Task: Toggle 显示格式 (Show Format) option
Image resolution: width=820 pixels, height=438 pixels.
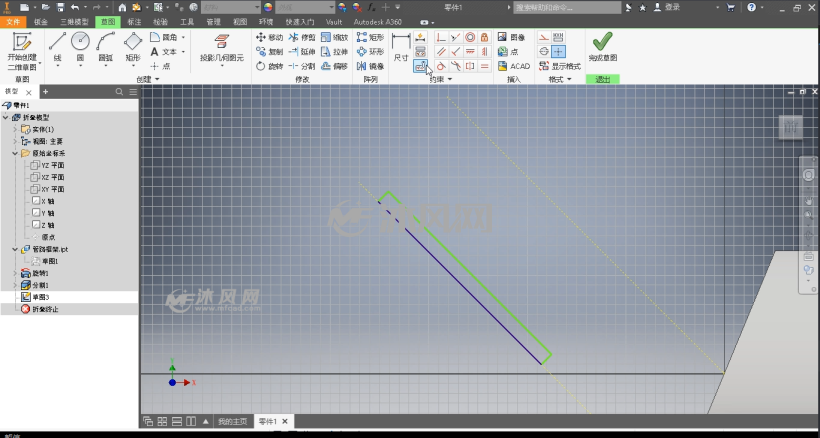Action: coord(560,66)
